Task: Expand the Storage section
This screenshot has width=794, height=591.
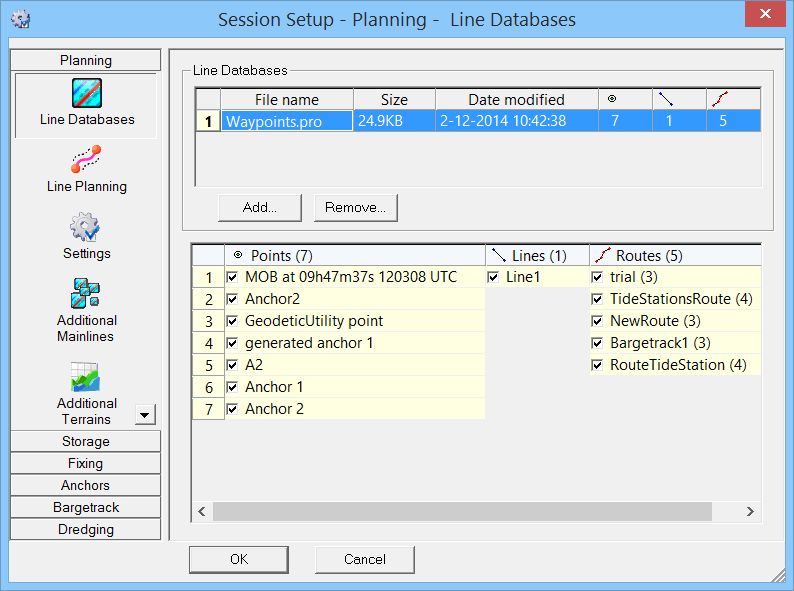Action: tap(86, 441)
